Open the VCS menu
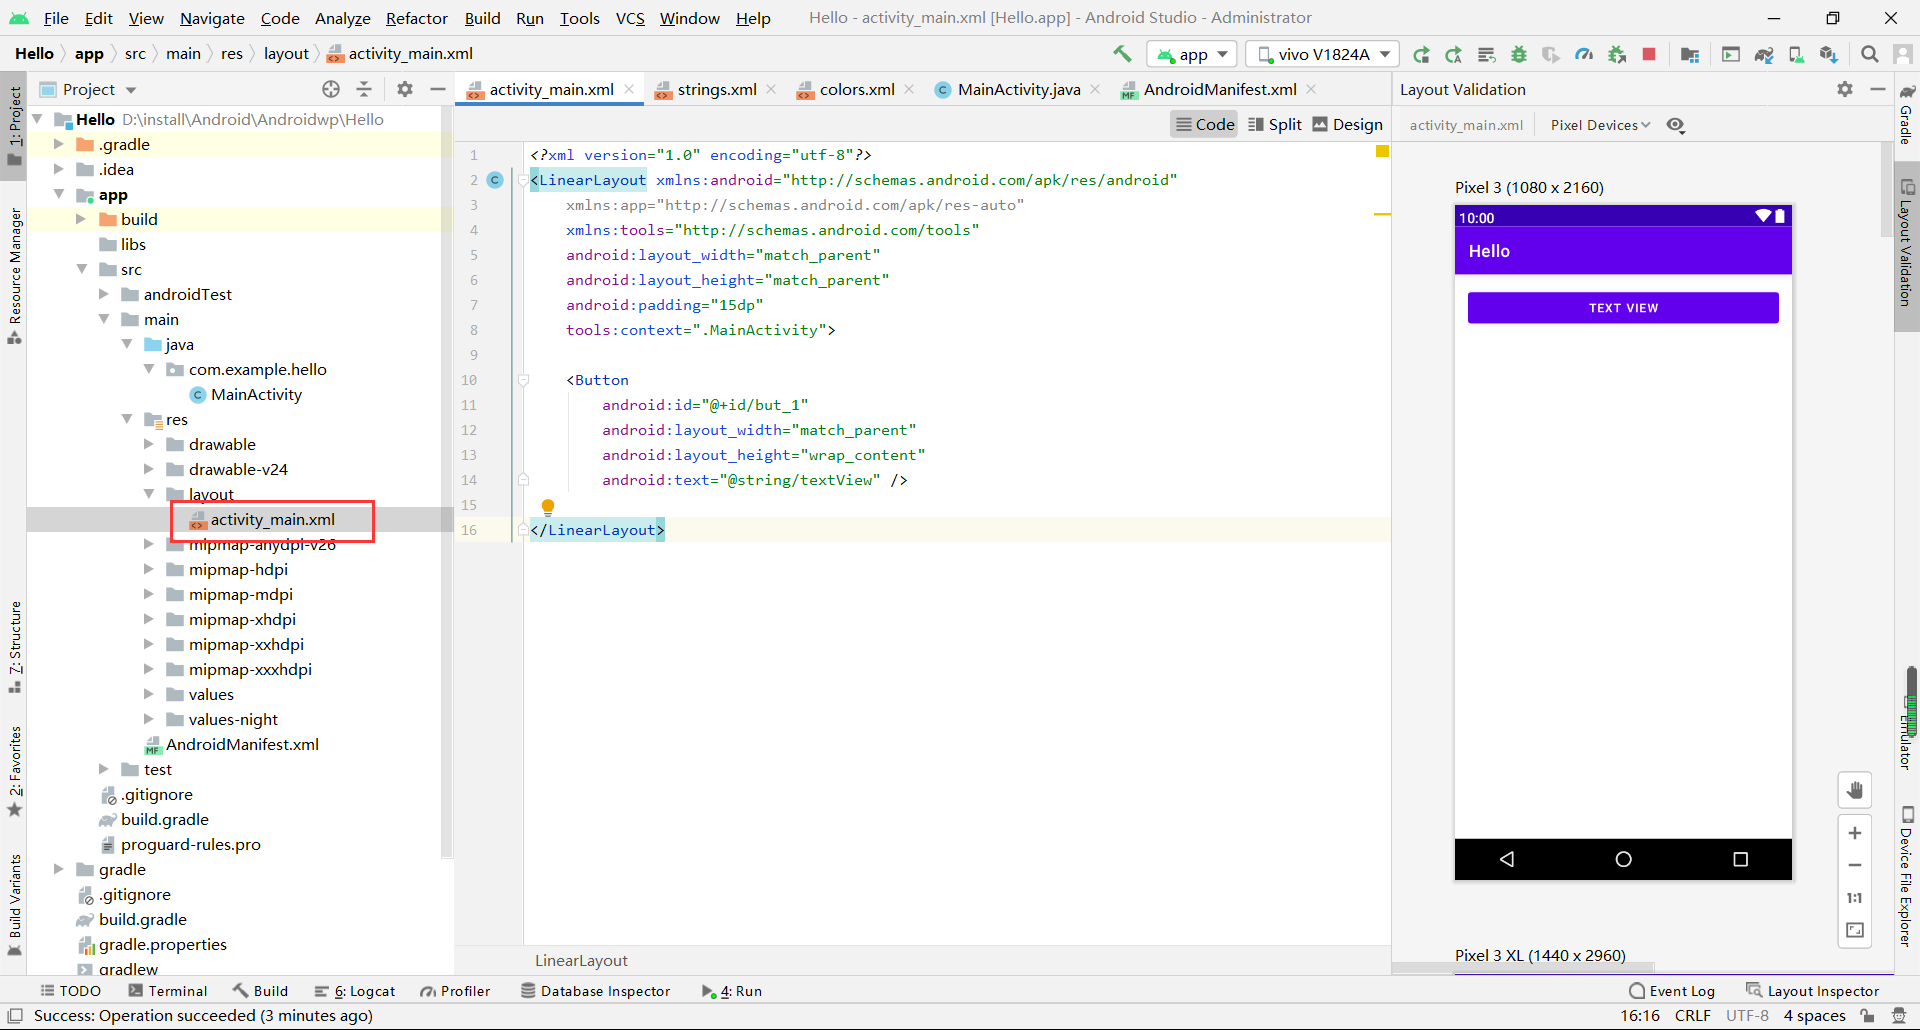Viewport: 1920px width, 1030px height. [x=630, y=18]
